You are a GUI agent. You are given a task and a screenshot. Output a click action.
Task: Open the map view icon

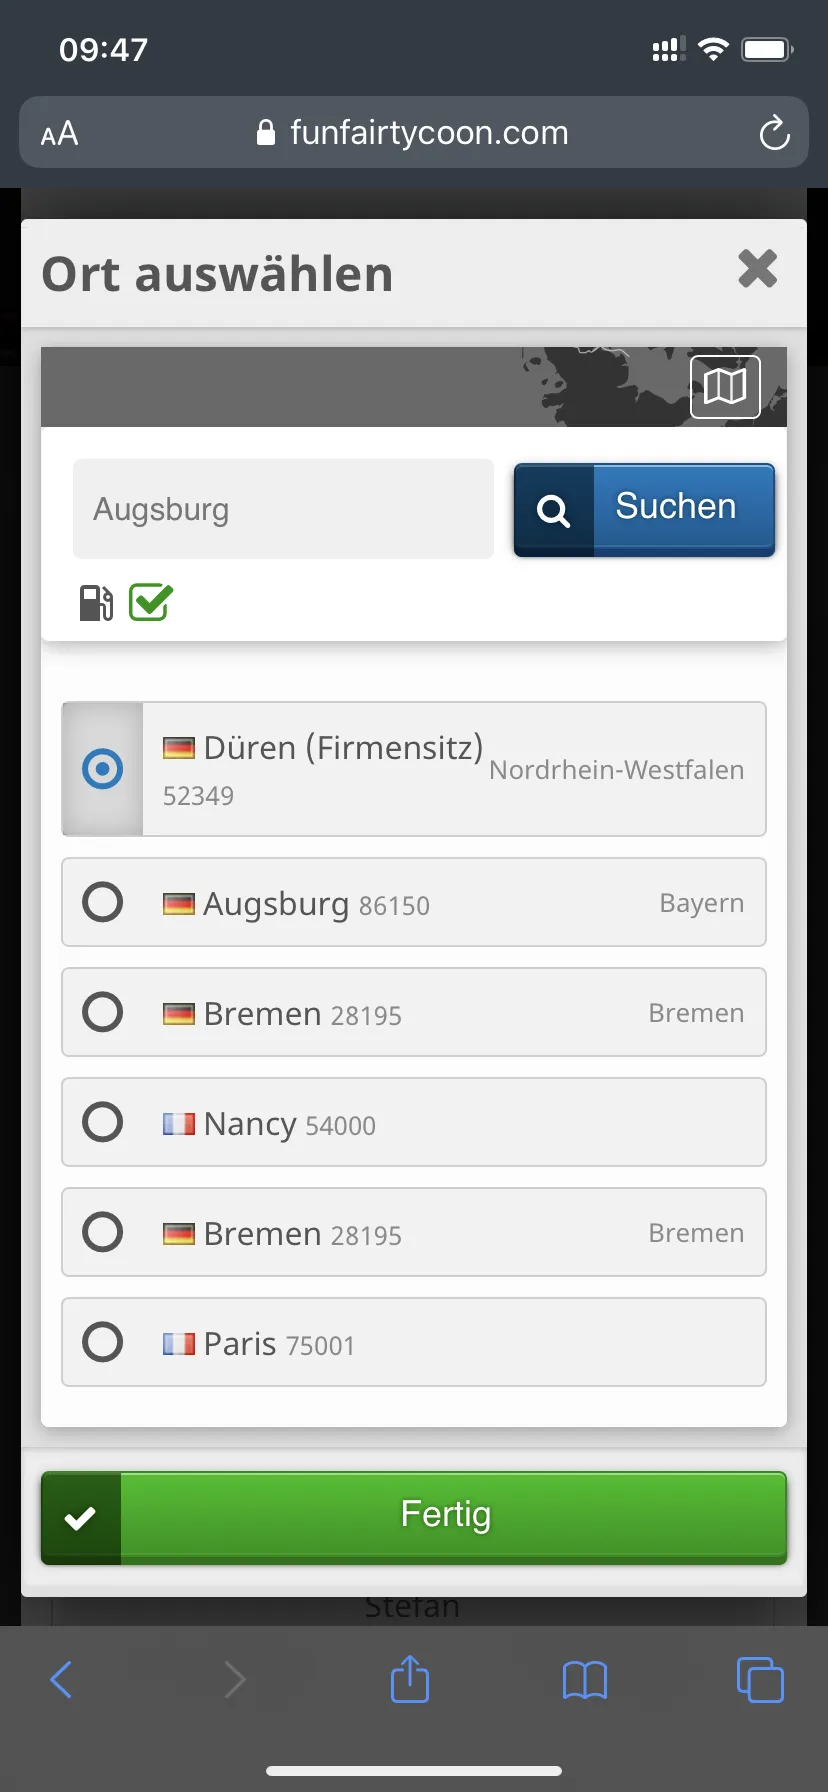(725, 386)
